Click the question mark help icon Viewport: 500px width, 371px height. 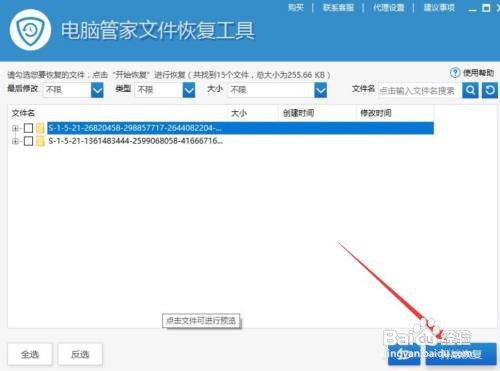pyautogui.click(x=455, y=73)
